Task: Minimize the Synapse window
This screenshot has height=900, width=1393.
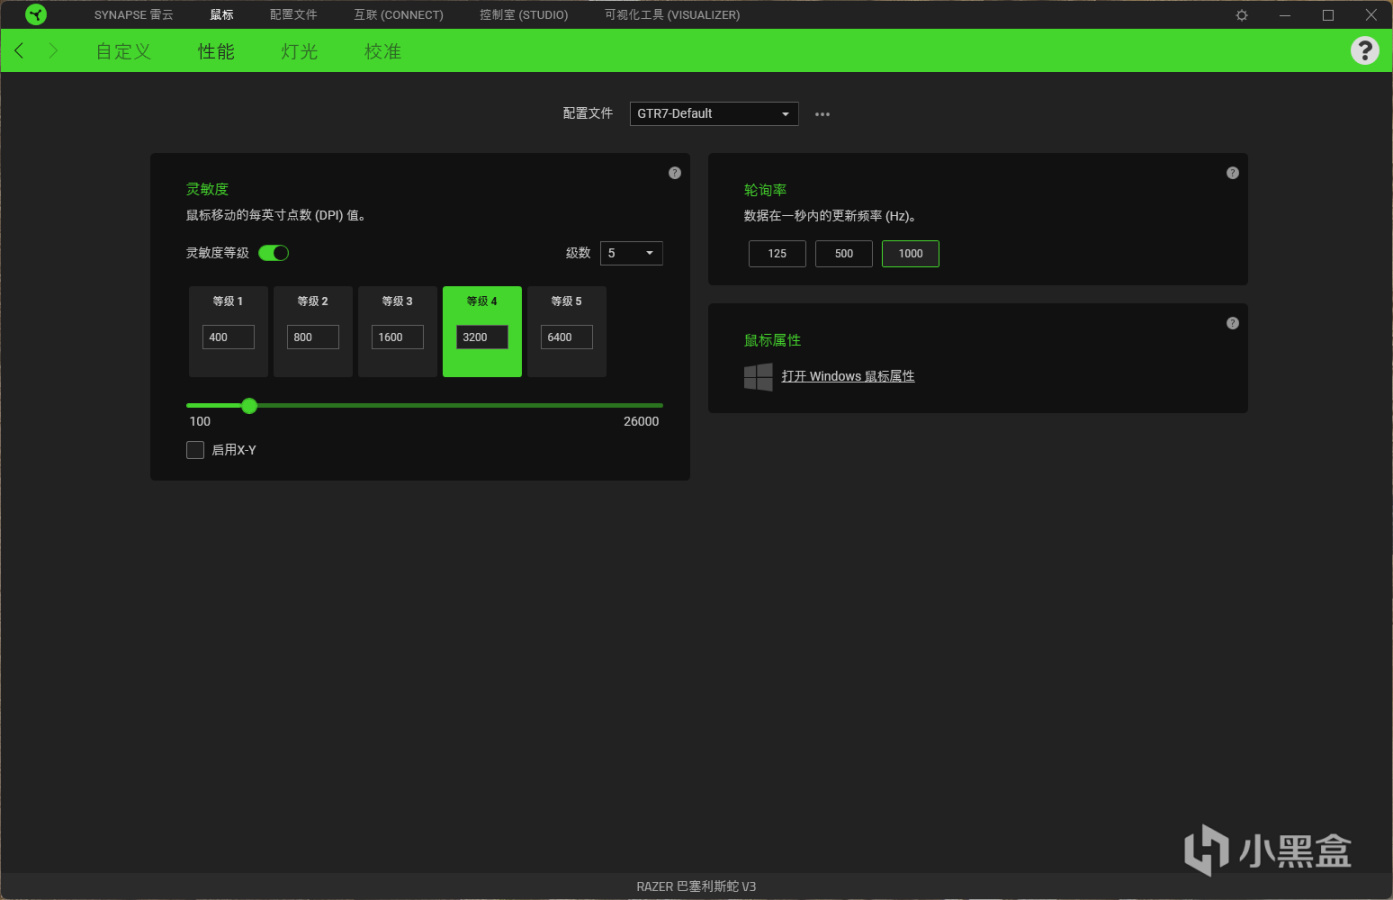Action: (x=1285, y=15)
